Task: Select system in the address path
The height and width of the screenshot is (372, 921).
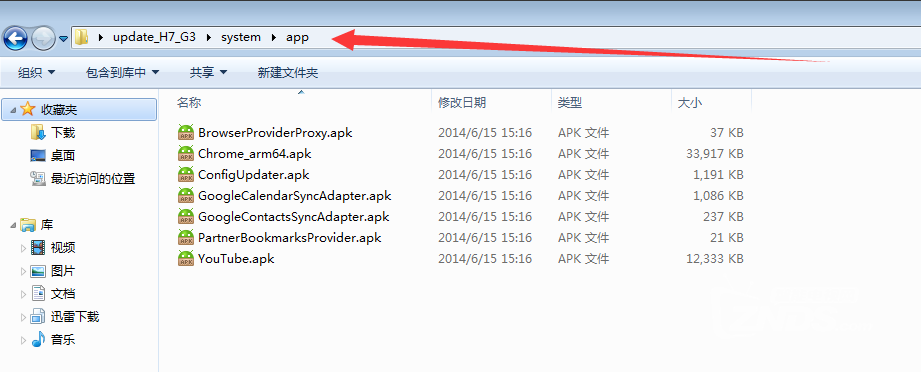Action: pyautogui.click(x=241, y=37)
